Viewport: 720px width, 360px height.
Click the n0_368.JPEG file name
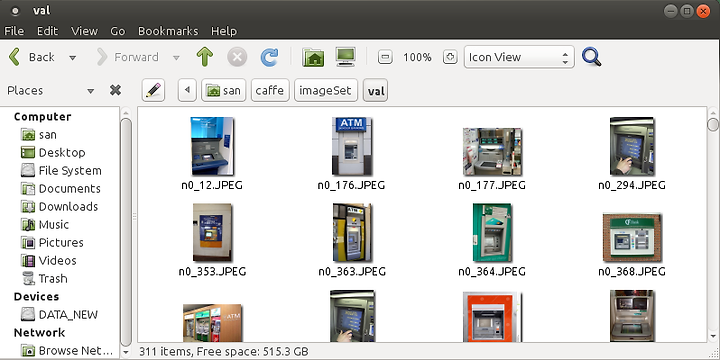coord(632,272)
